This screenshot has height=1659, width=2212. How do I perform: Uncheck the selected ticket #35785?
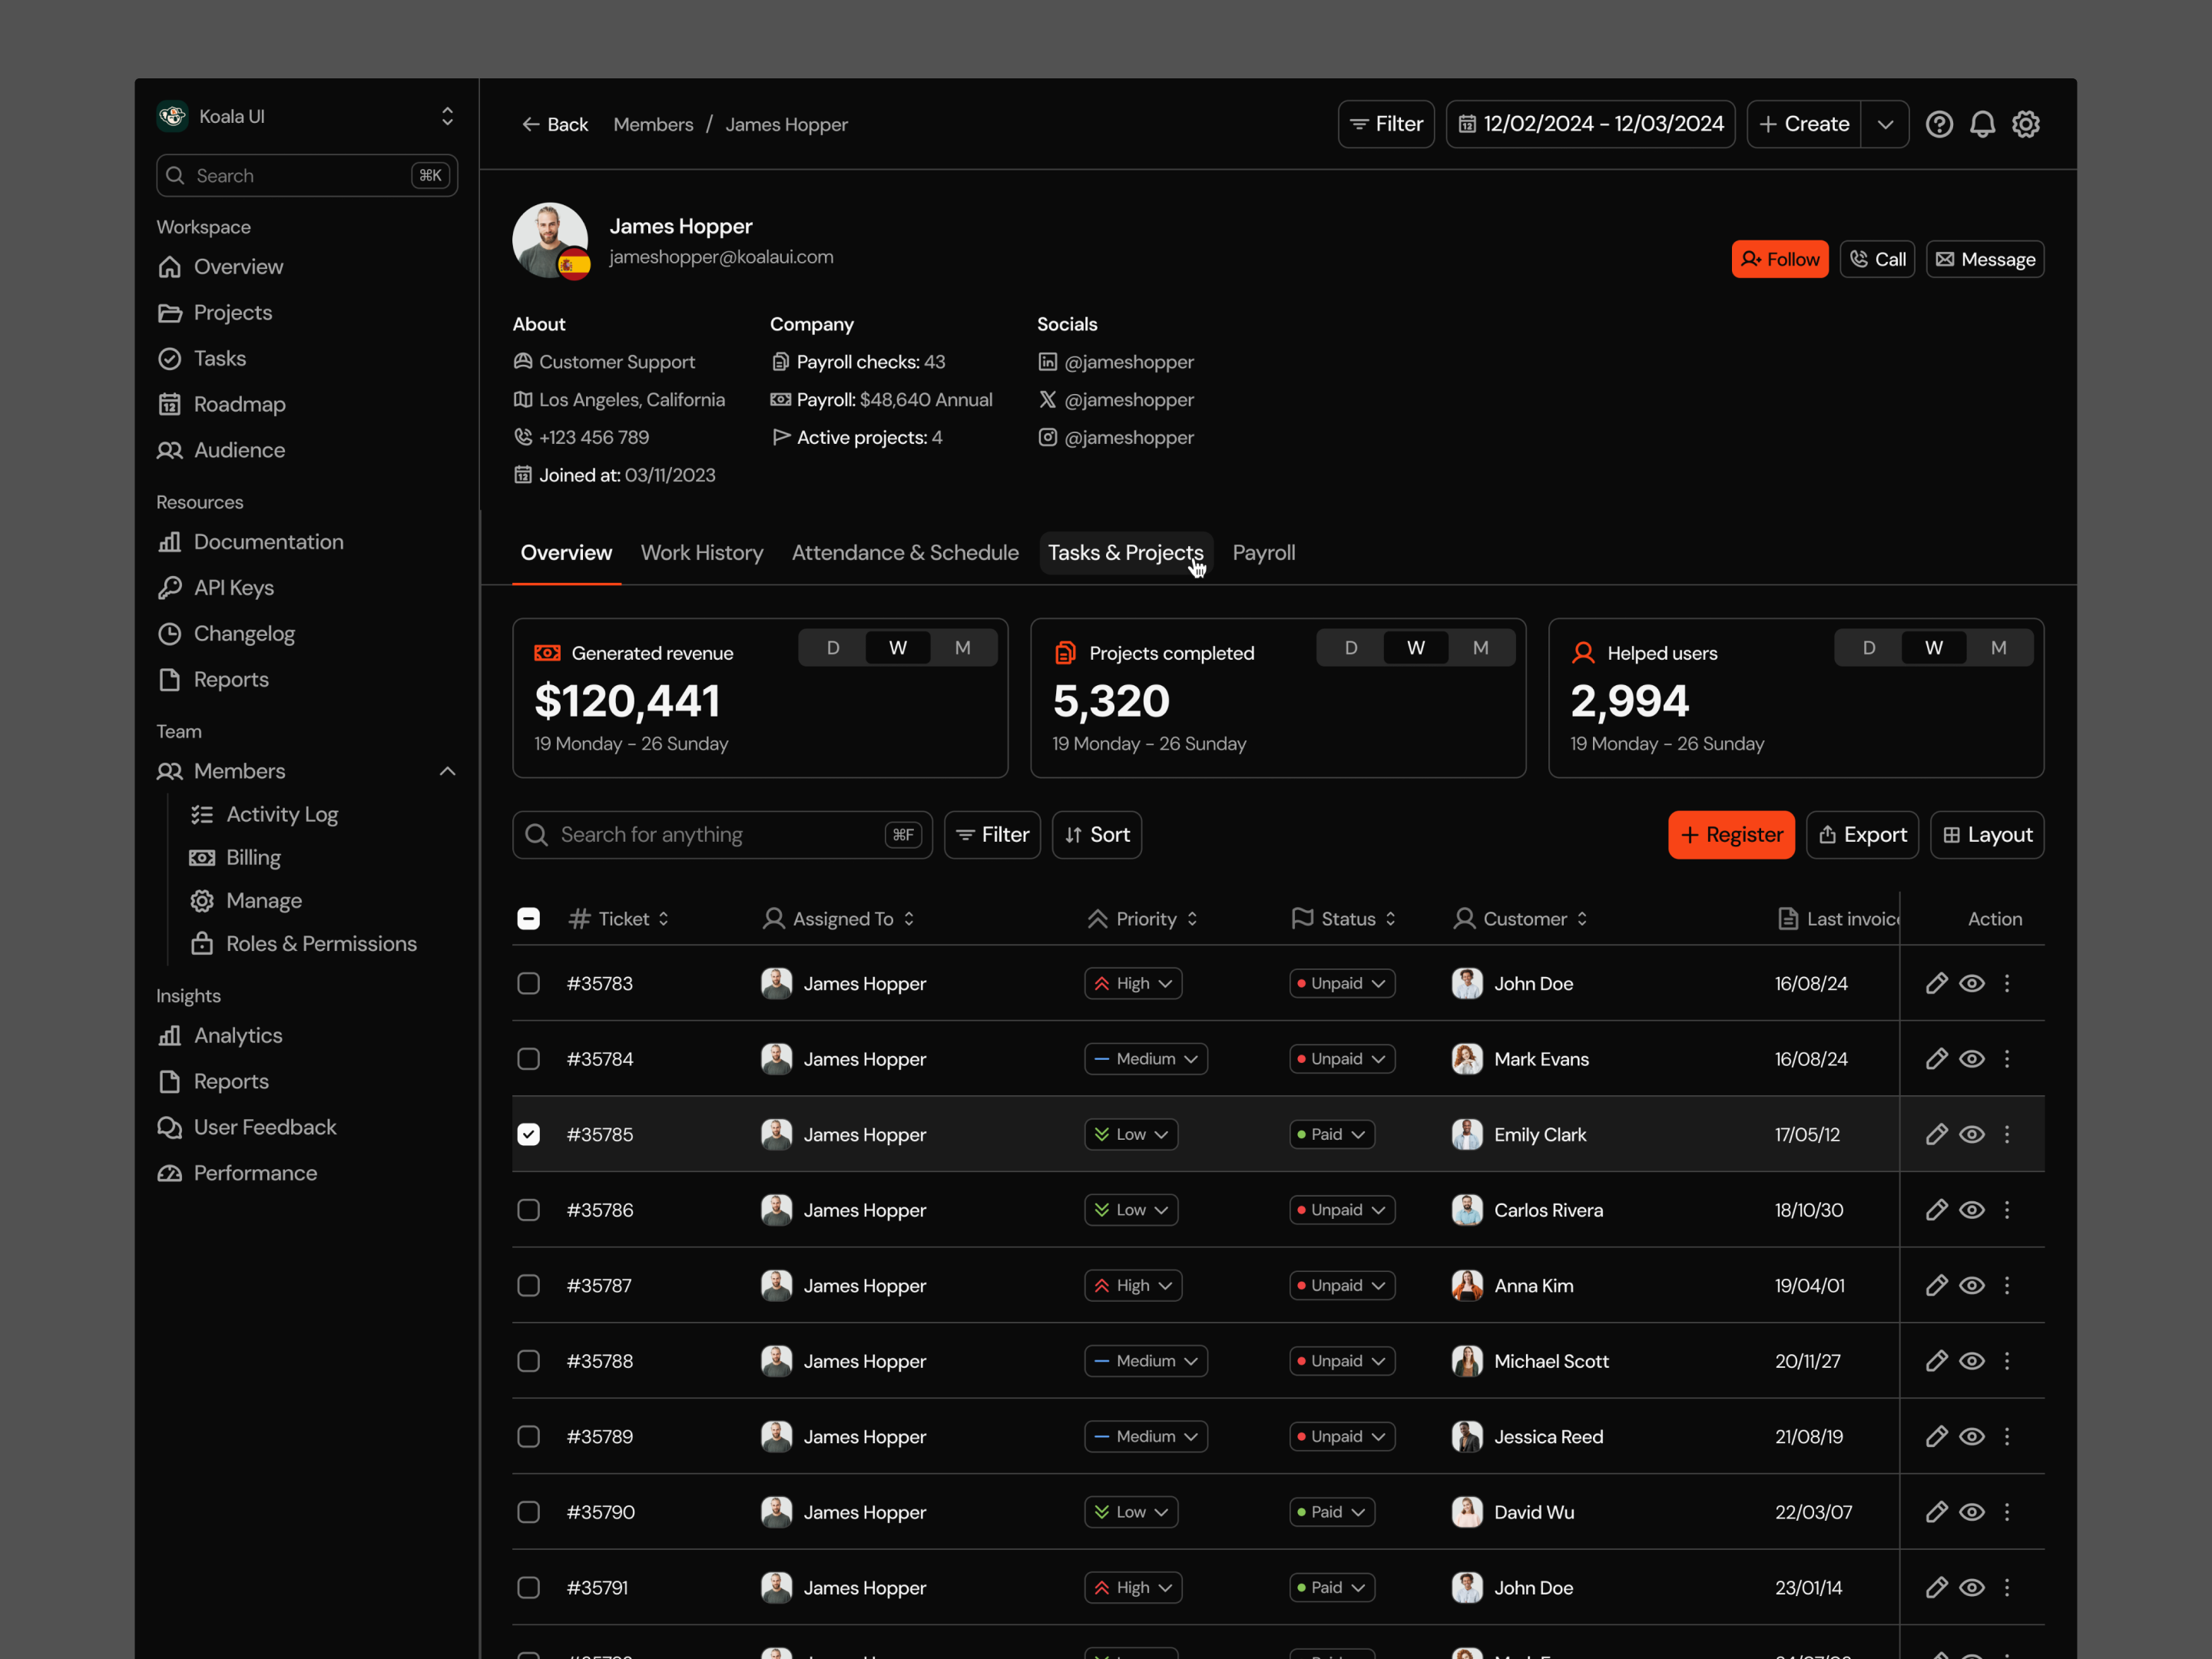[x=528, y=1134]
